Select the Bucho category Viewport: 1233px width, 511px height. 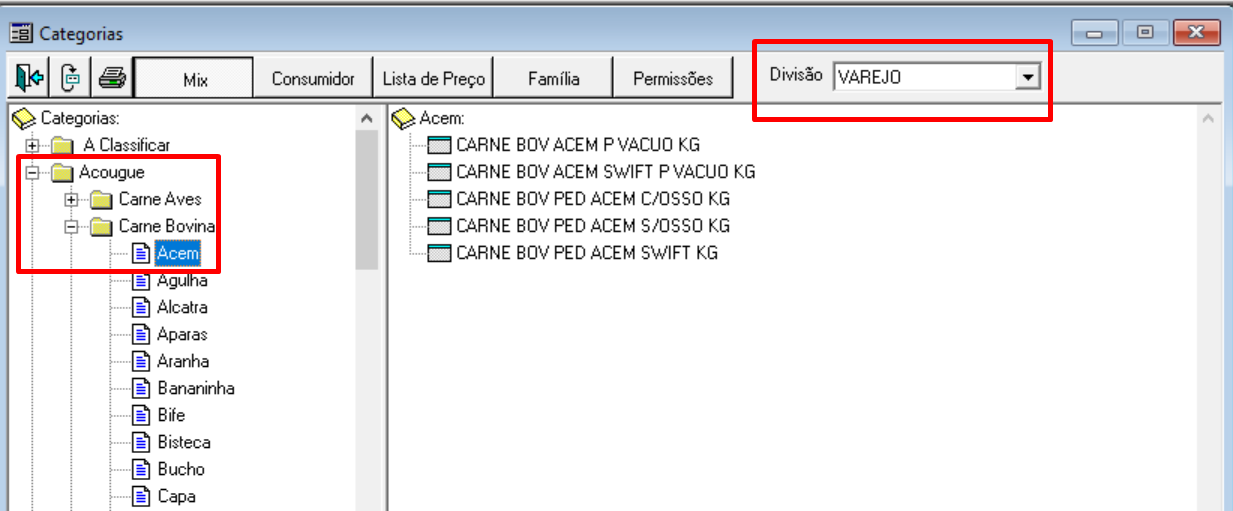[x=181, y=469]
